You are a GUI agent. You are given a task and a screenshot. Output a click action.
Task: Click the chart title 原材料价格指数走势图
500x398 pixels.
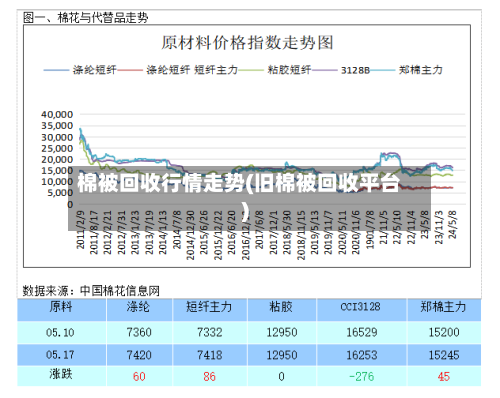click(247, 43)
